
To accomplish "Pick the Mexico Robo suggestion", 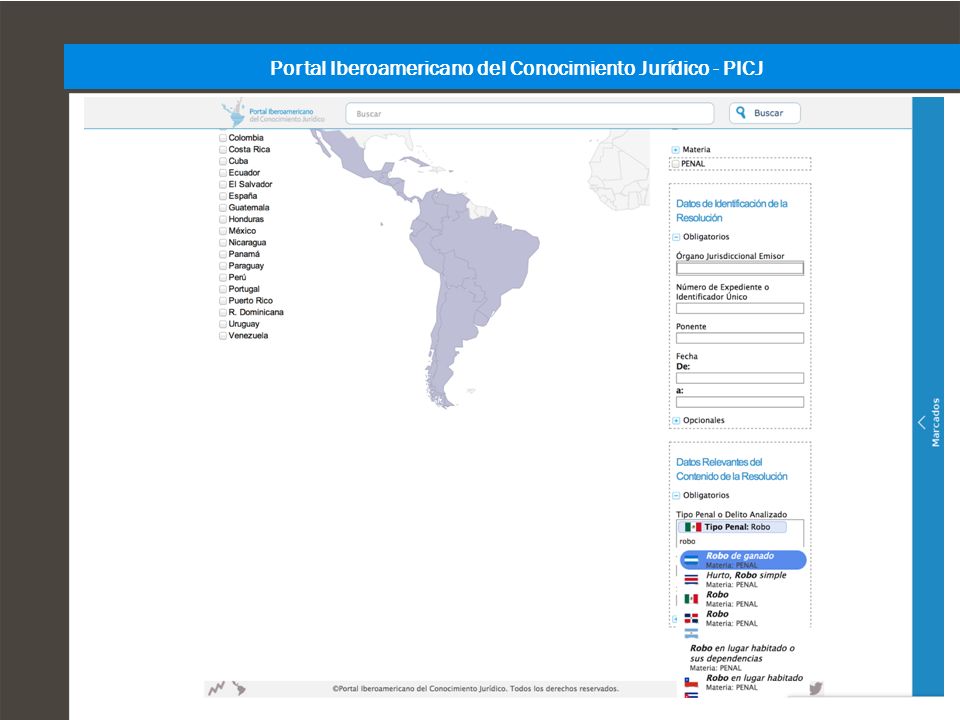I will pyautogui.click(x=743, y=599).
